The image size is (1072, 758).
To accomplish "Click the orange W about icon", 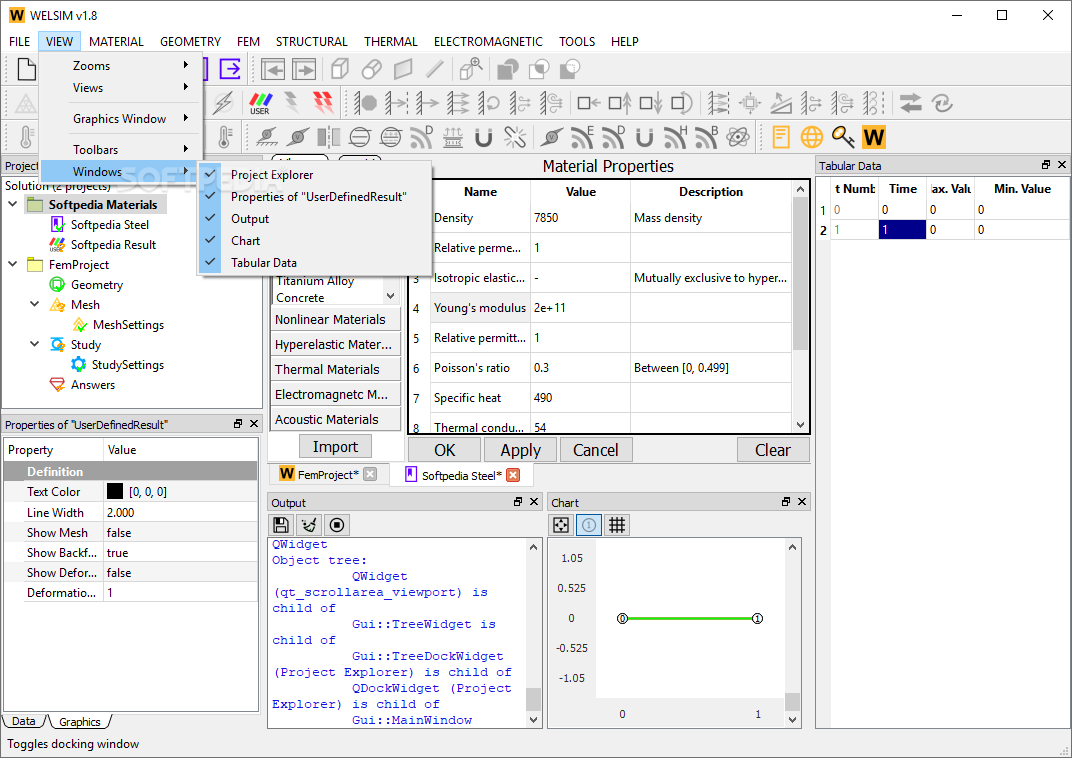I will 874,137.
